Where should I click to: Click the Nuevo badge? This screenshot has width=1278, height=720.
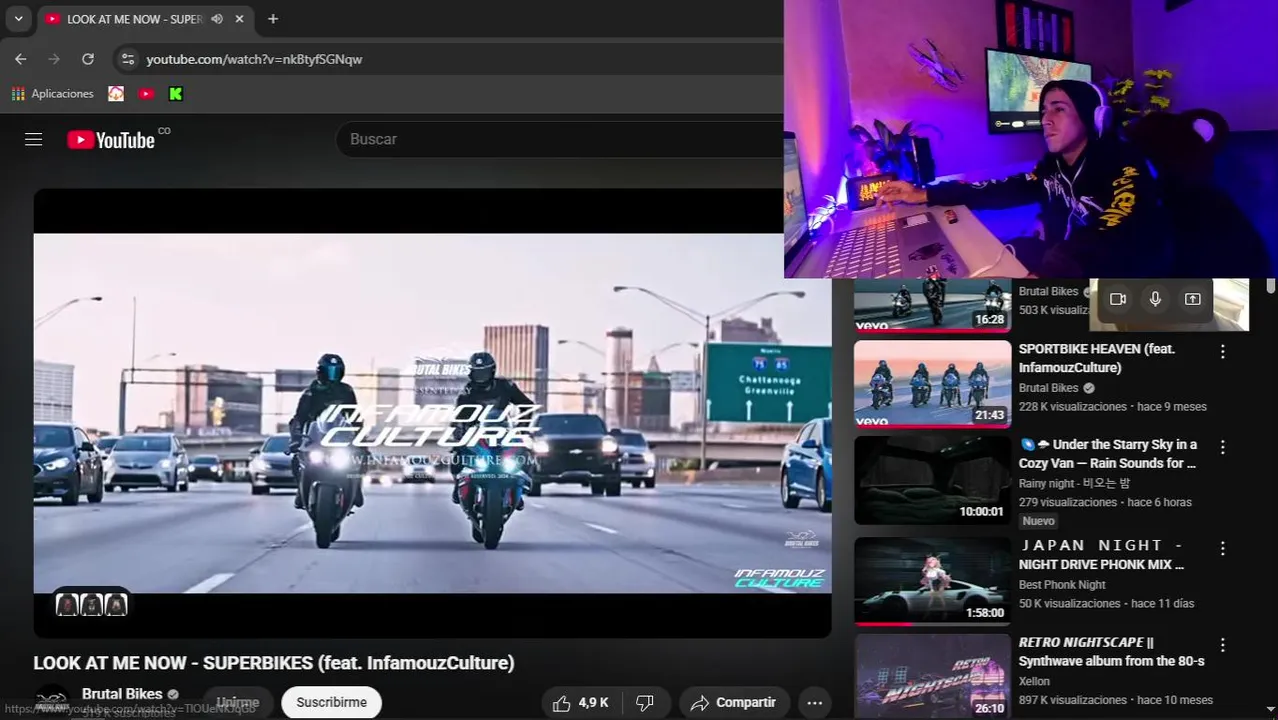click(x=1038, y=521)
